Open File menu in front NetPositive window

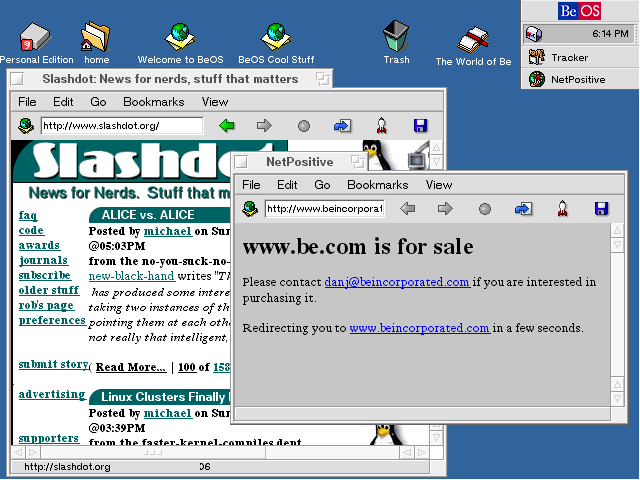pos(251,185)
